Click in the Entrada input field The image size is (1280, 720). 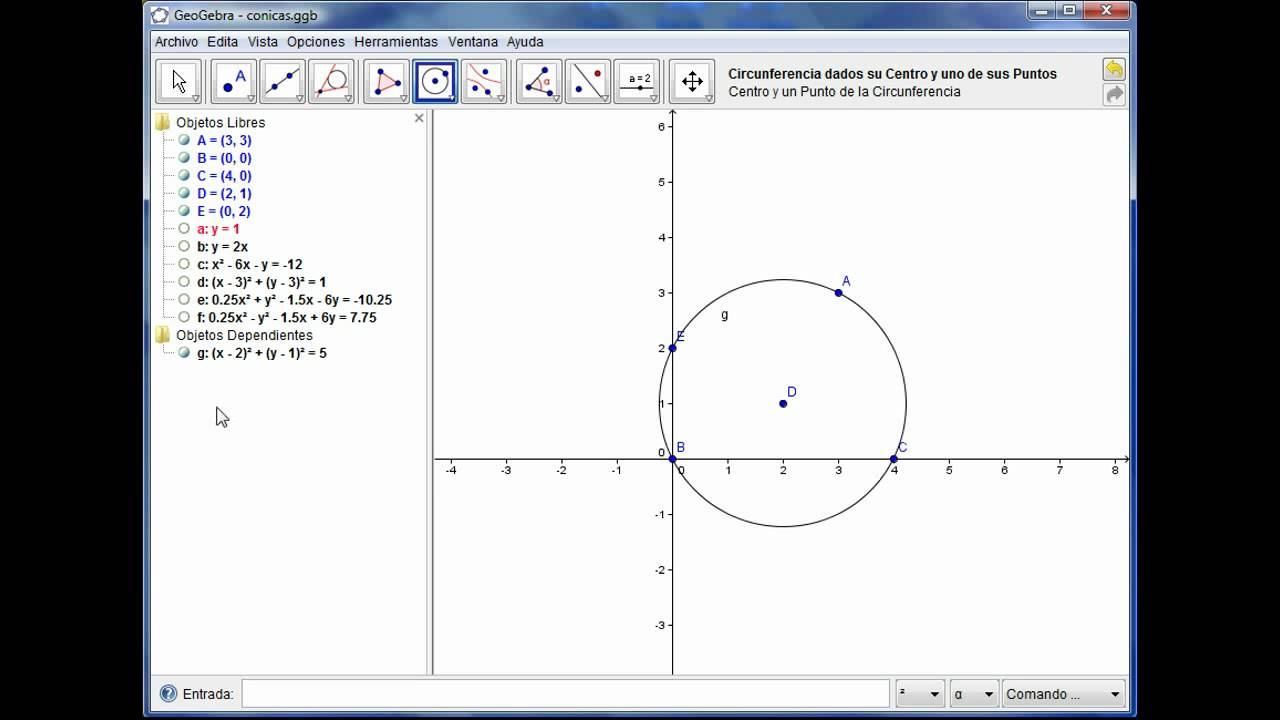(565, 694)
